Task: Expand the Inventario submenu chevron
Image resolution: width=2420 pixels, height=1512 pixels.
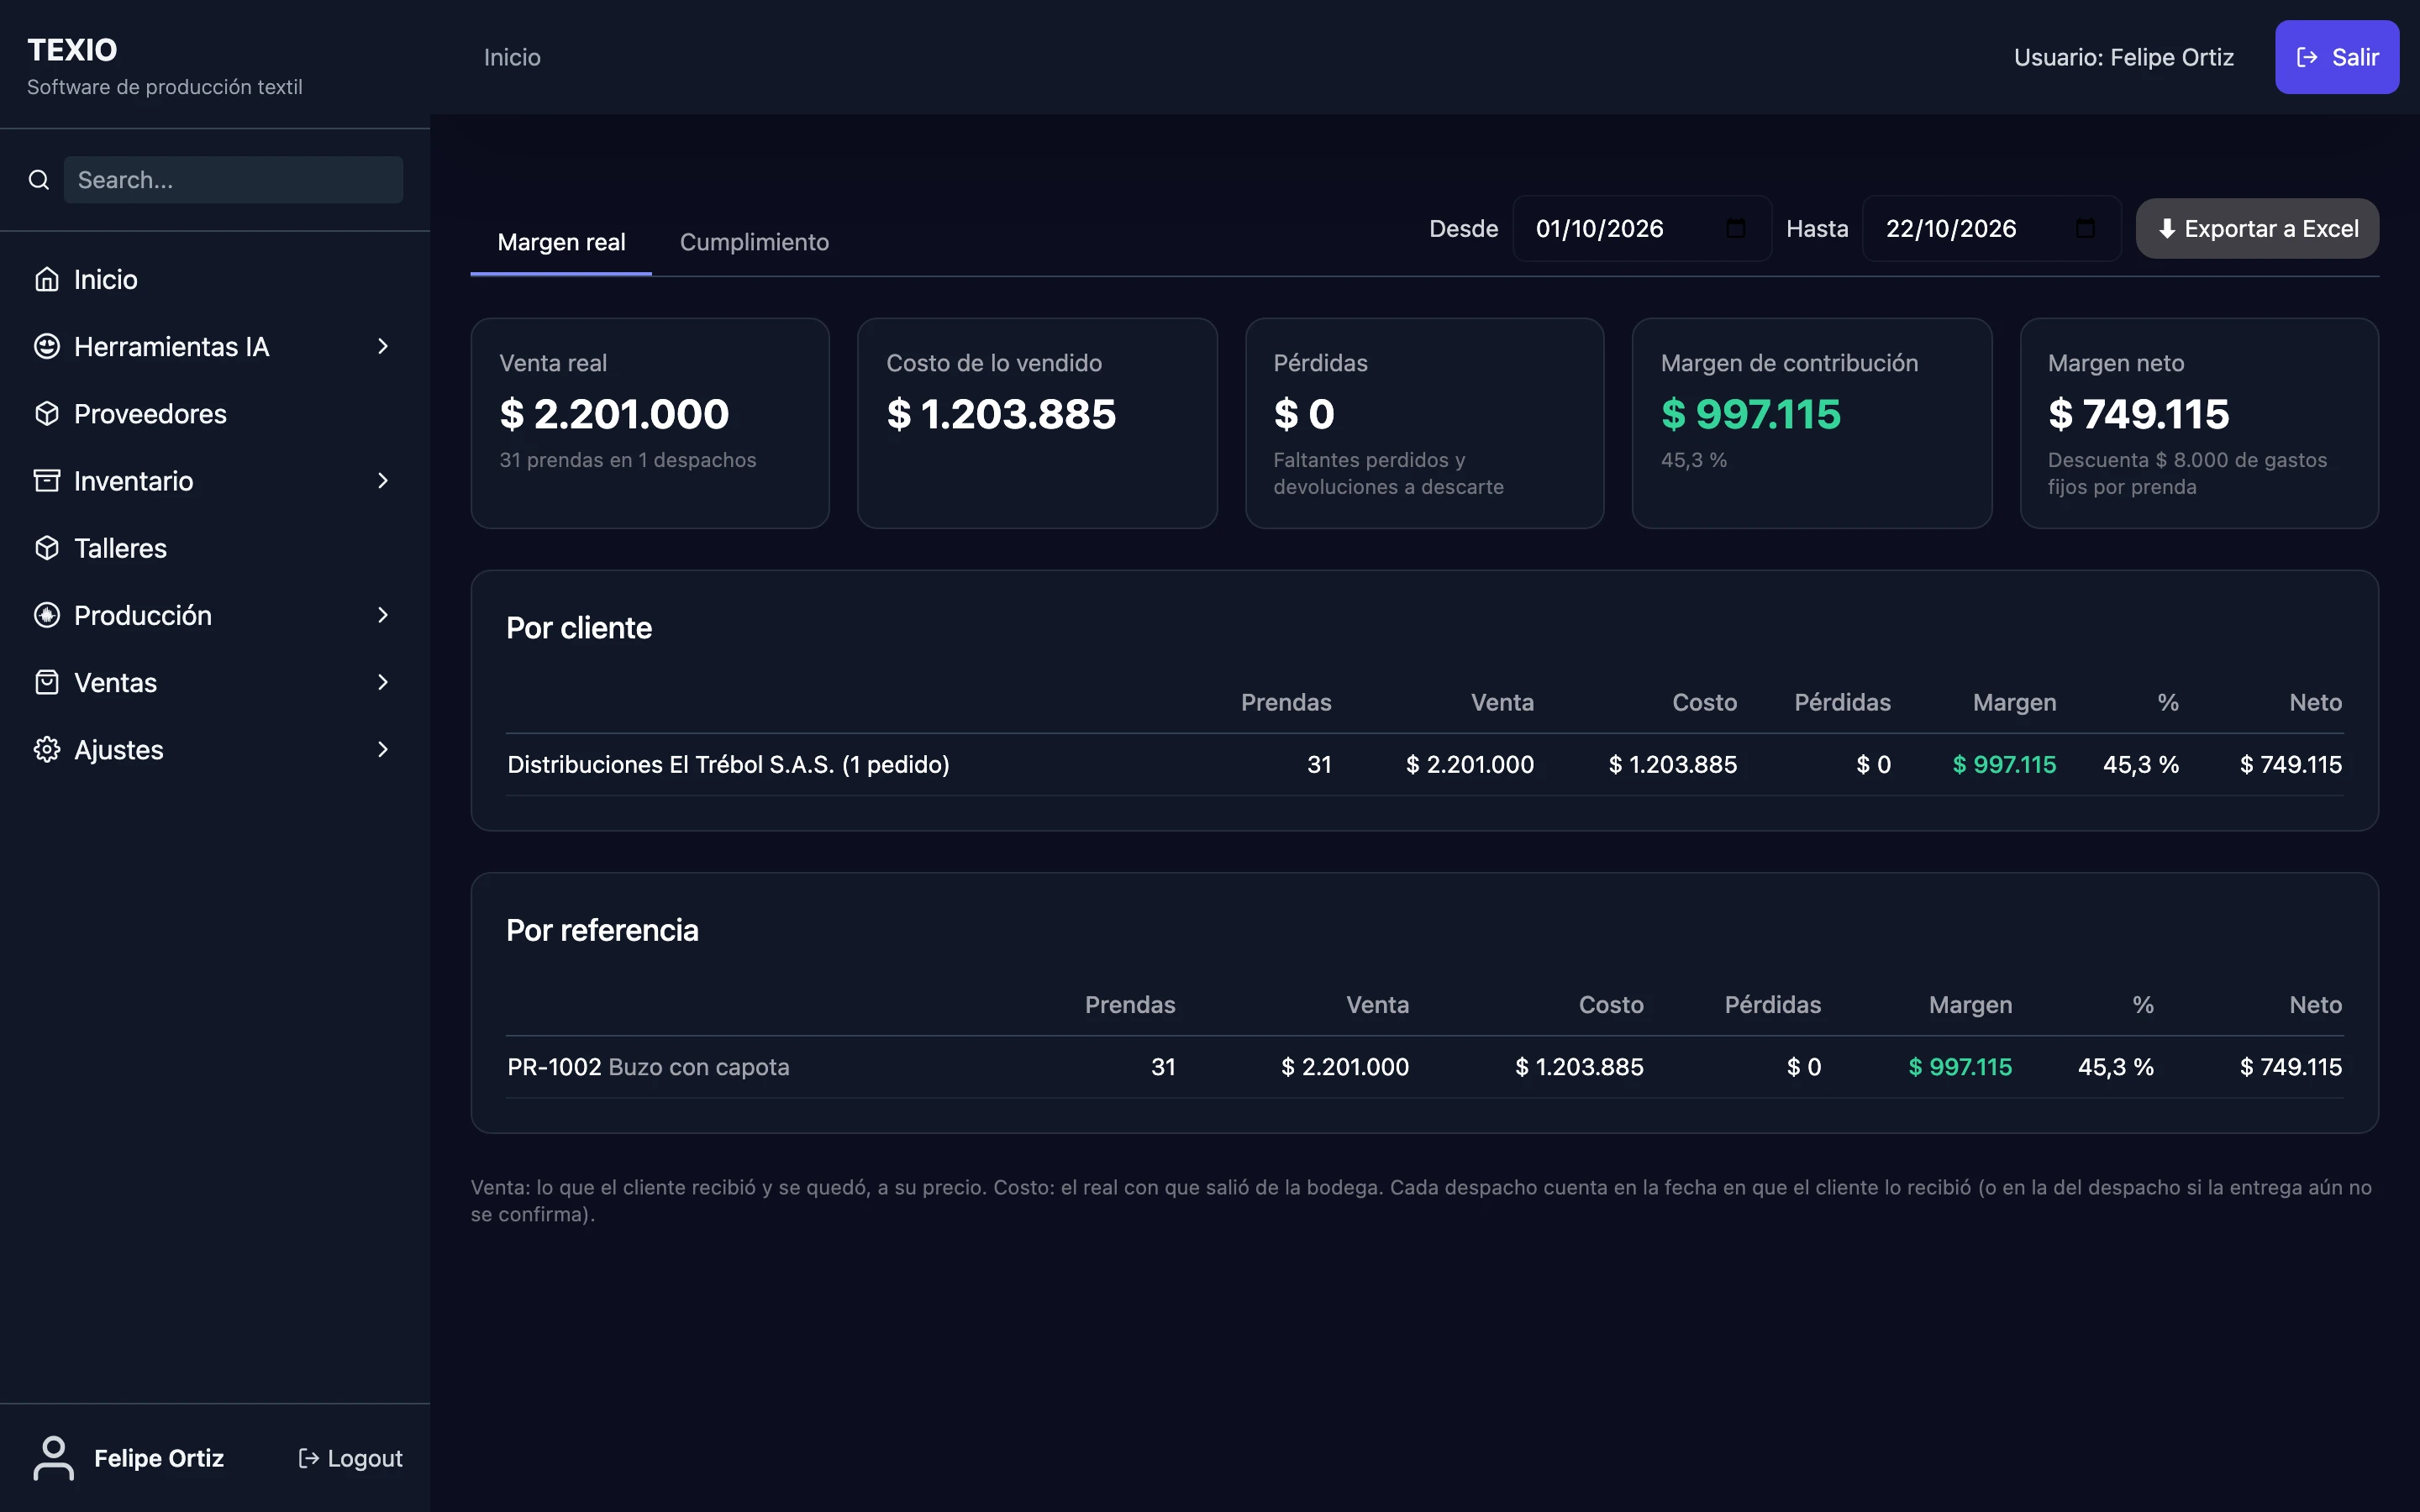Action: 383,481
